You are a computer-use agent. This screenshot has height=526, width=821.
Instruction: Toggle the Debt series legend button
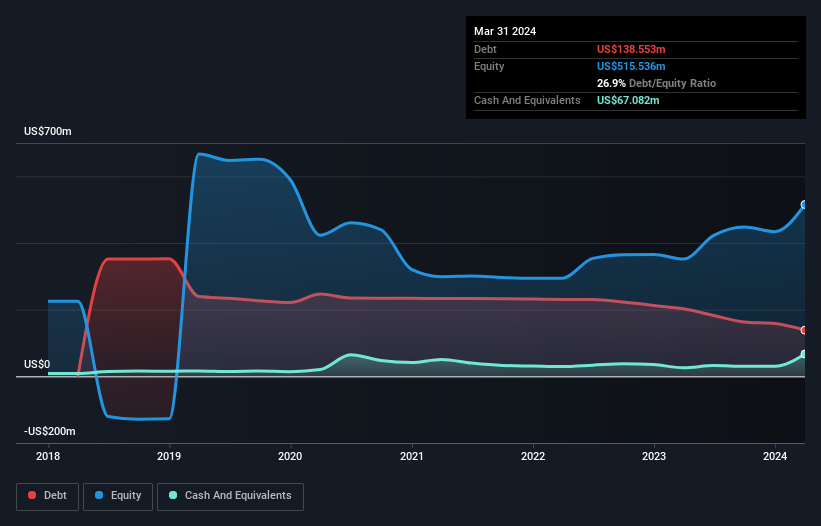(x=48, y=496)
